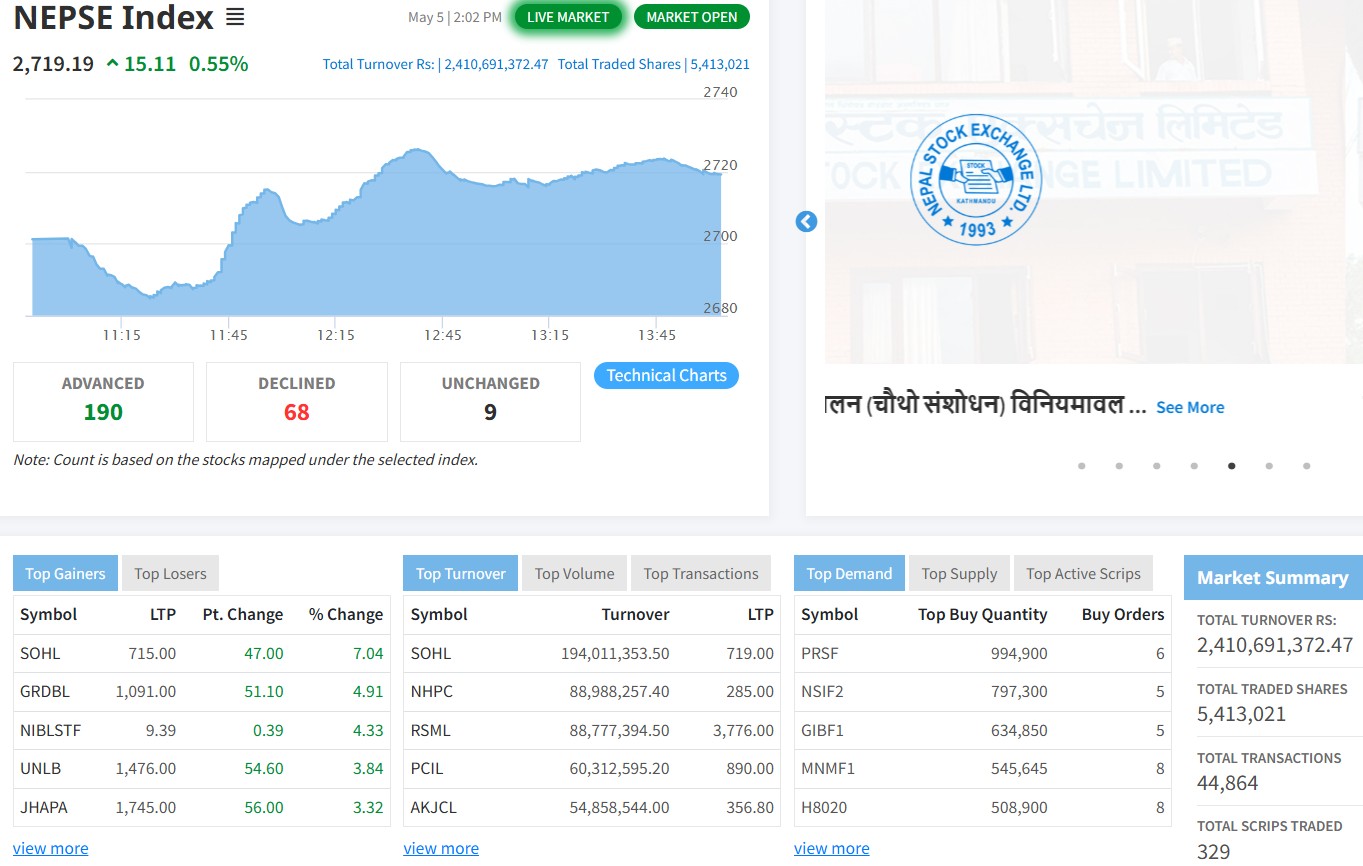Click the NEPSE index area chart
This screenshot has height=866, width=1363.
(x=376, y=233)
